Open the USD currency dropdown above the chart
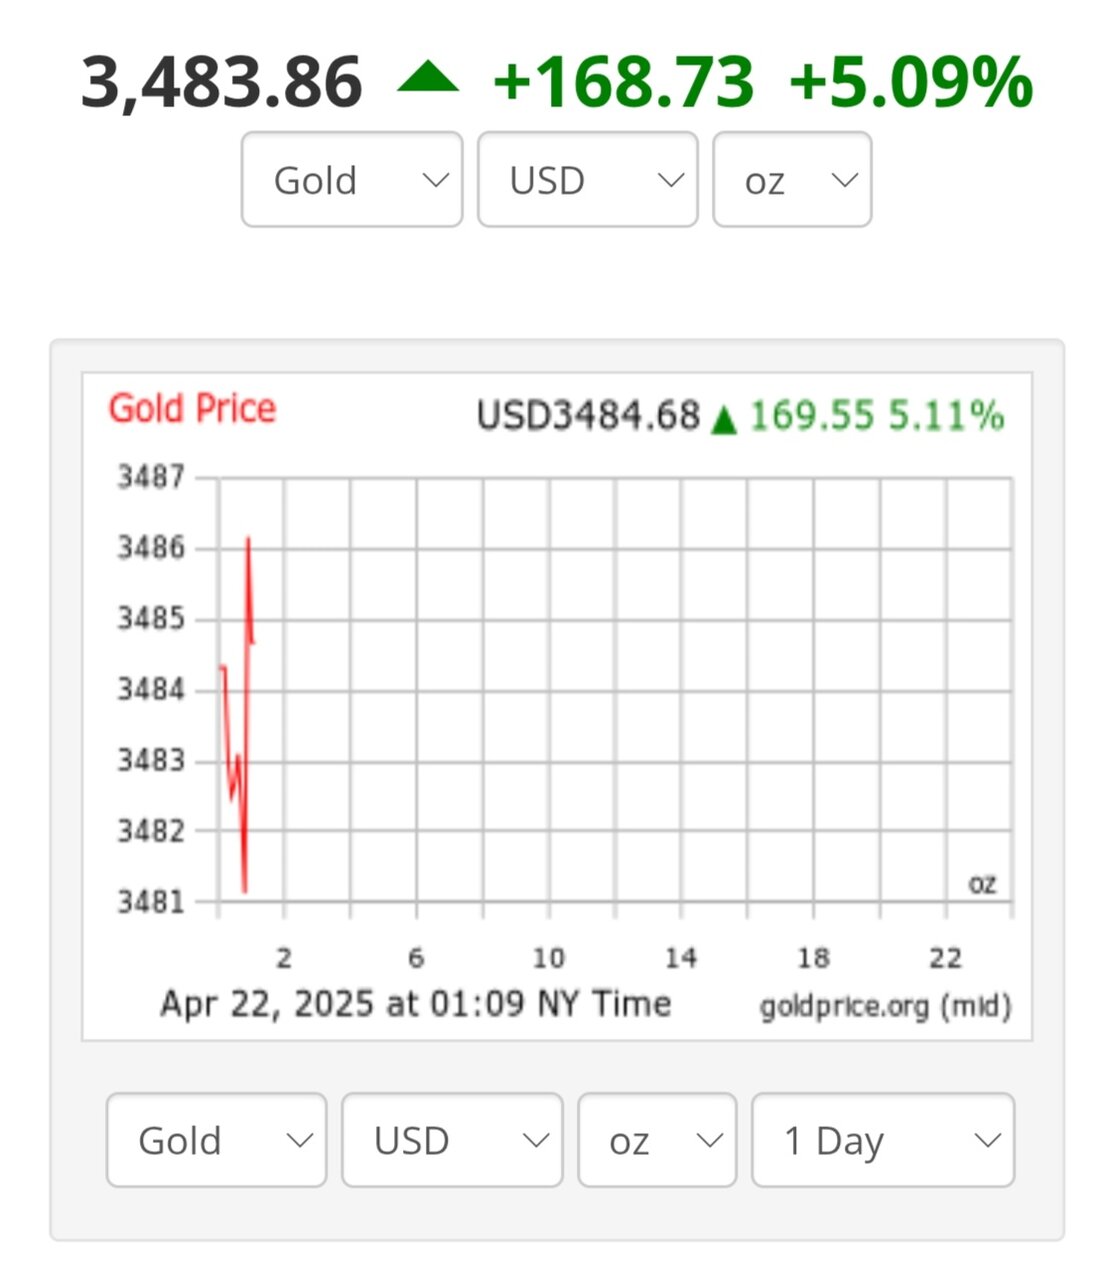This screenshot has height=1280, width=1094. (587, 180)
